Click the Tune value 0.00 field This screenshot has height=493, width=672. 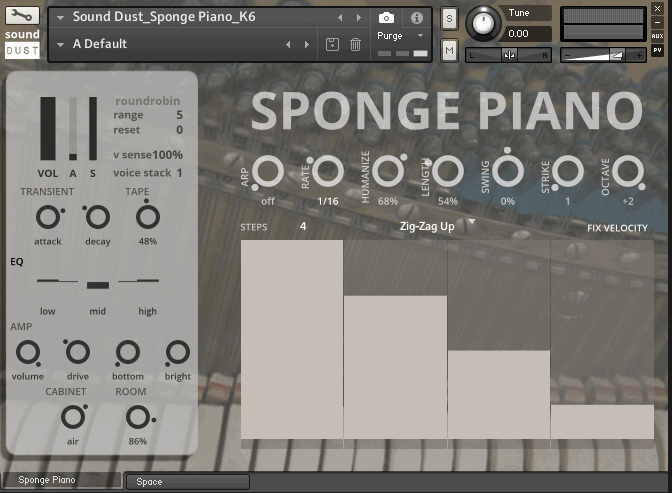pyautogui.click(x=528, y=33)
